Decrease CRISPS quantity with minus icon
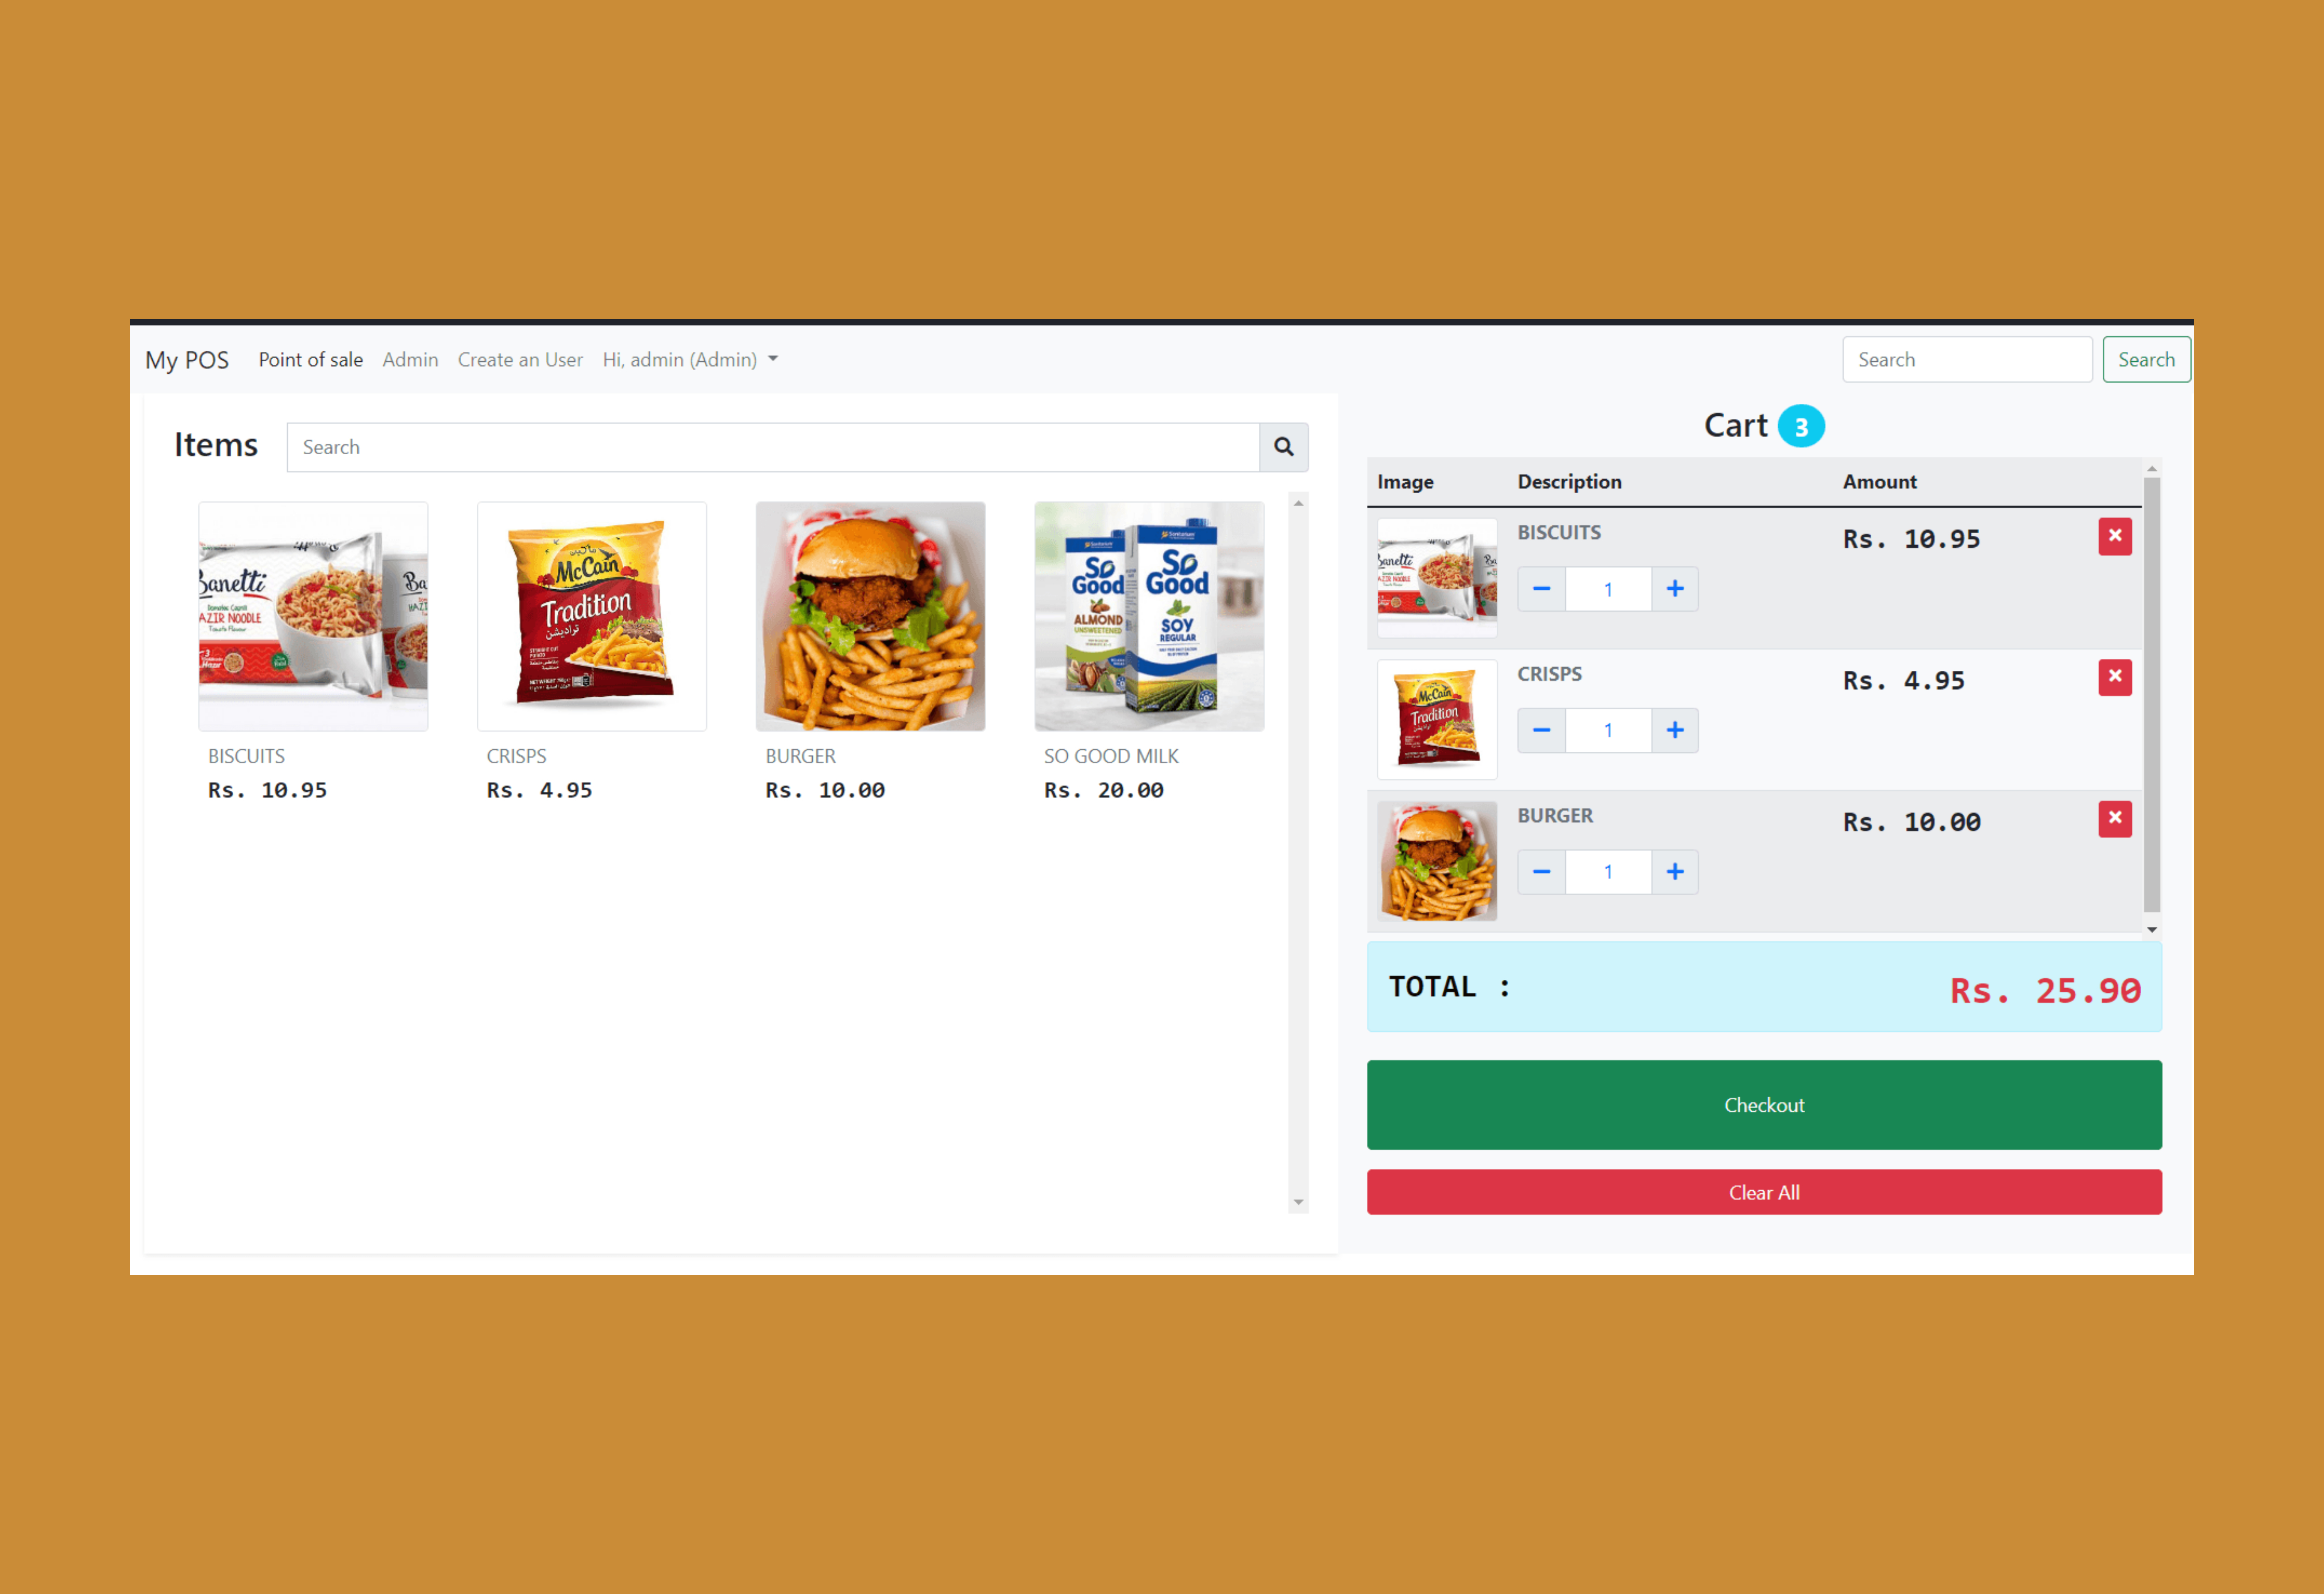The width and height of the screenshot is (2324, 1594). coord(1541,730)
